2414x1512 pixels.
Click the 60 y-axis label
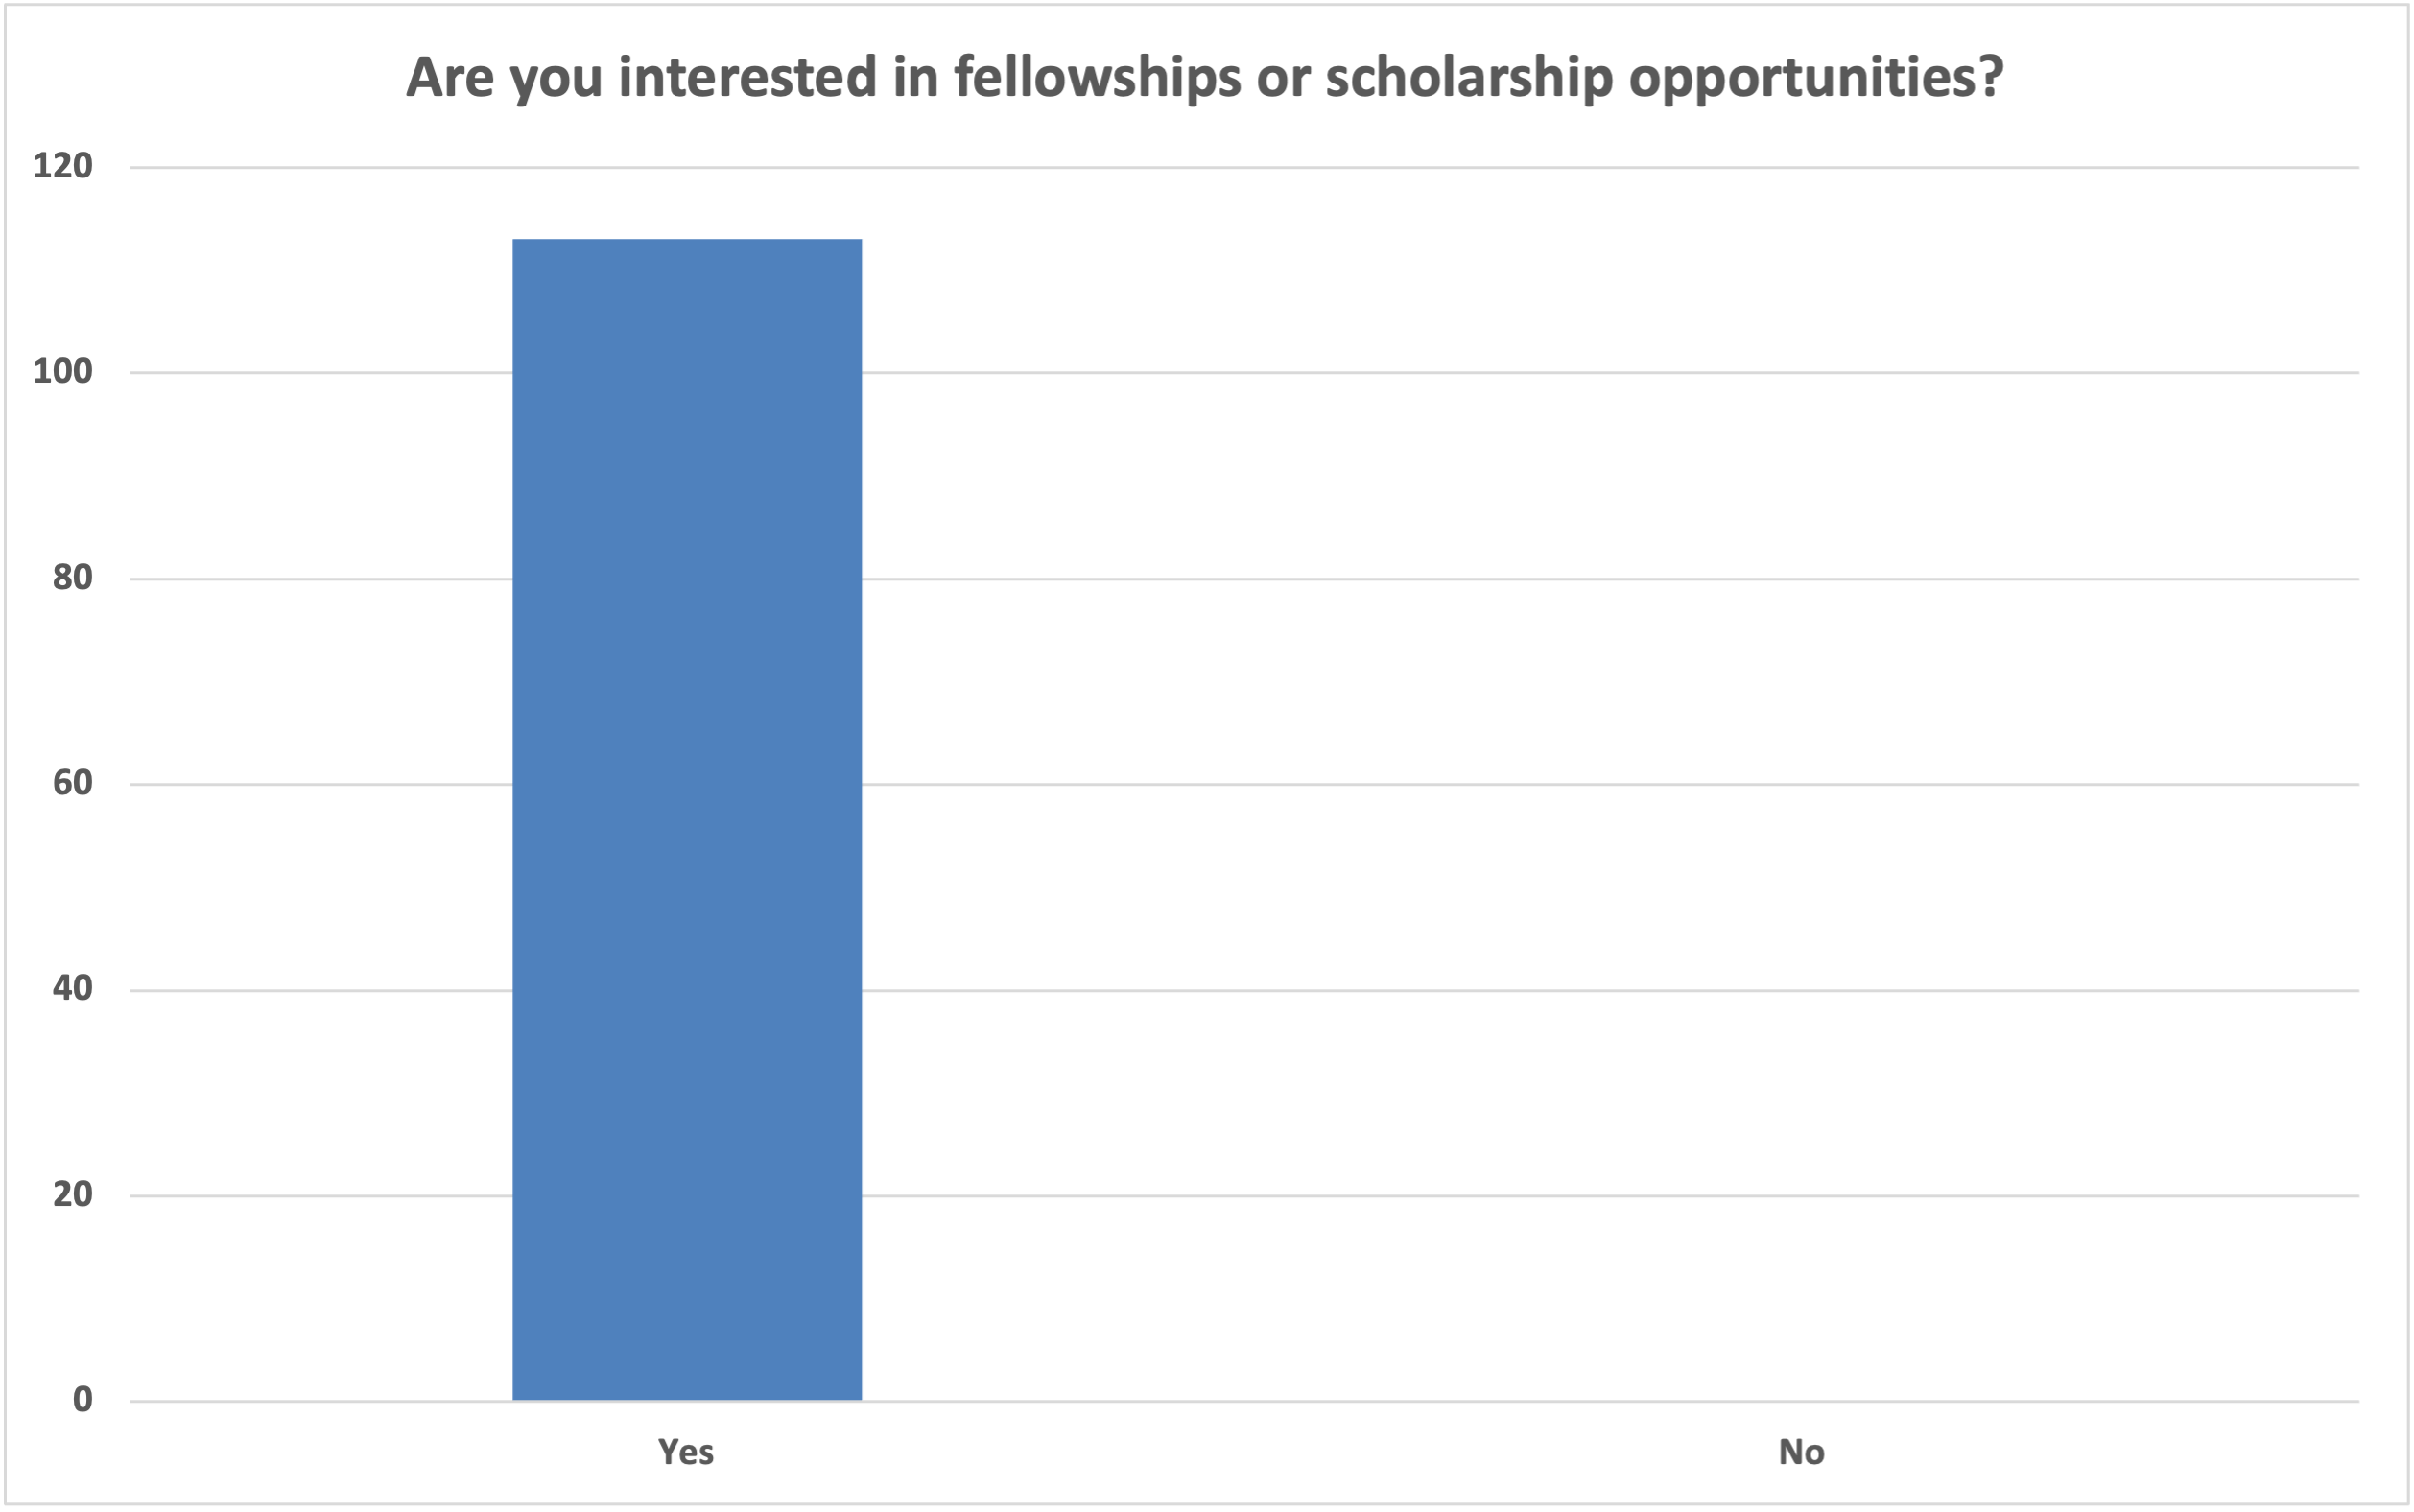tap(72, 783)
